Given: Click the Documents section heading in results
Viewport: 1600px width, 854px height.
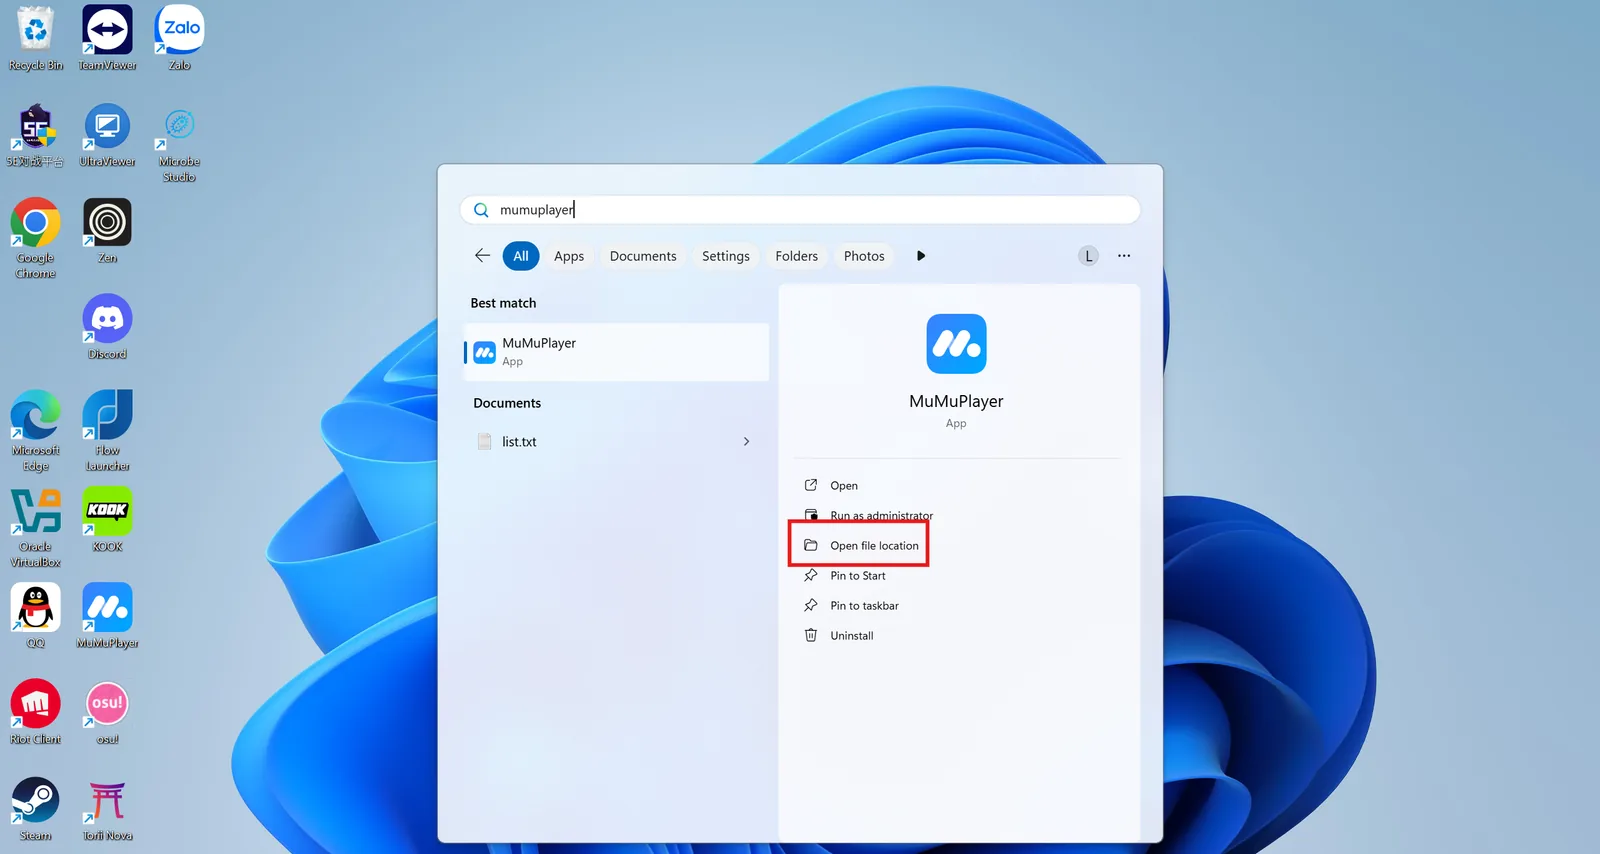Looking at the screenshot, I should pyautogui.click(x=507, y=403).
